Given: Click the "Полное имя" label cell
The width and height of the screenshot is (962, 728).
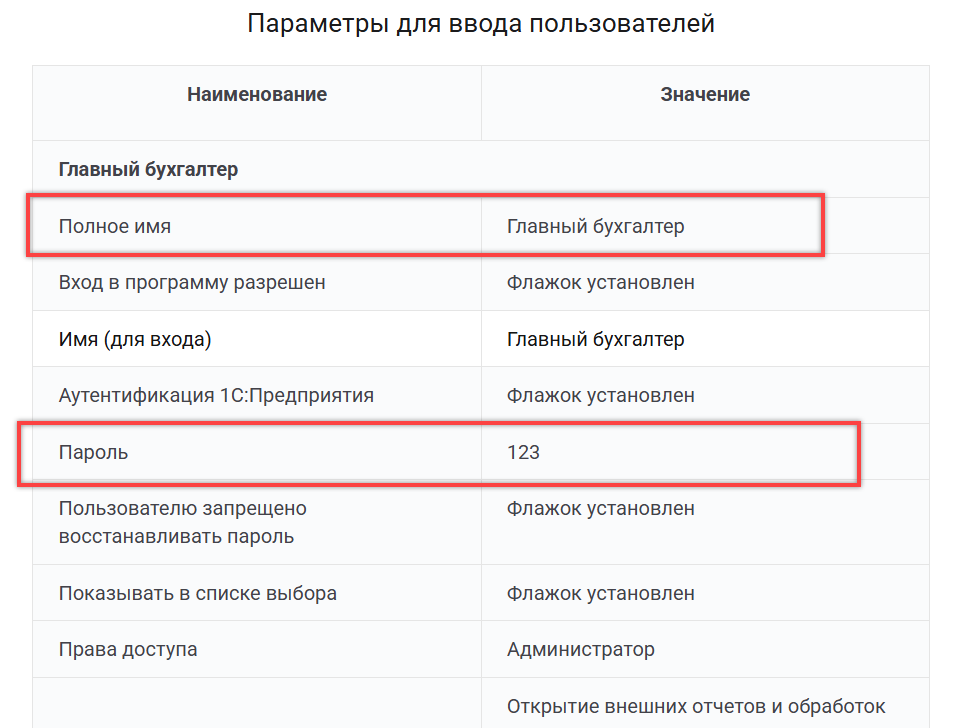Looking at the screenshot, I should [115, 227].
